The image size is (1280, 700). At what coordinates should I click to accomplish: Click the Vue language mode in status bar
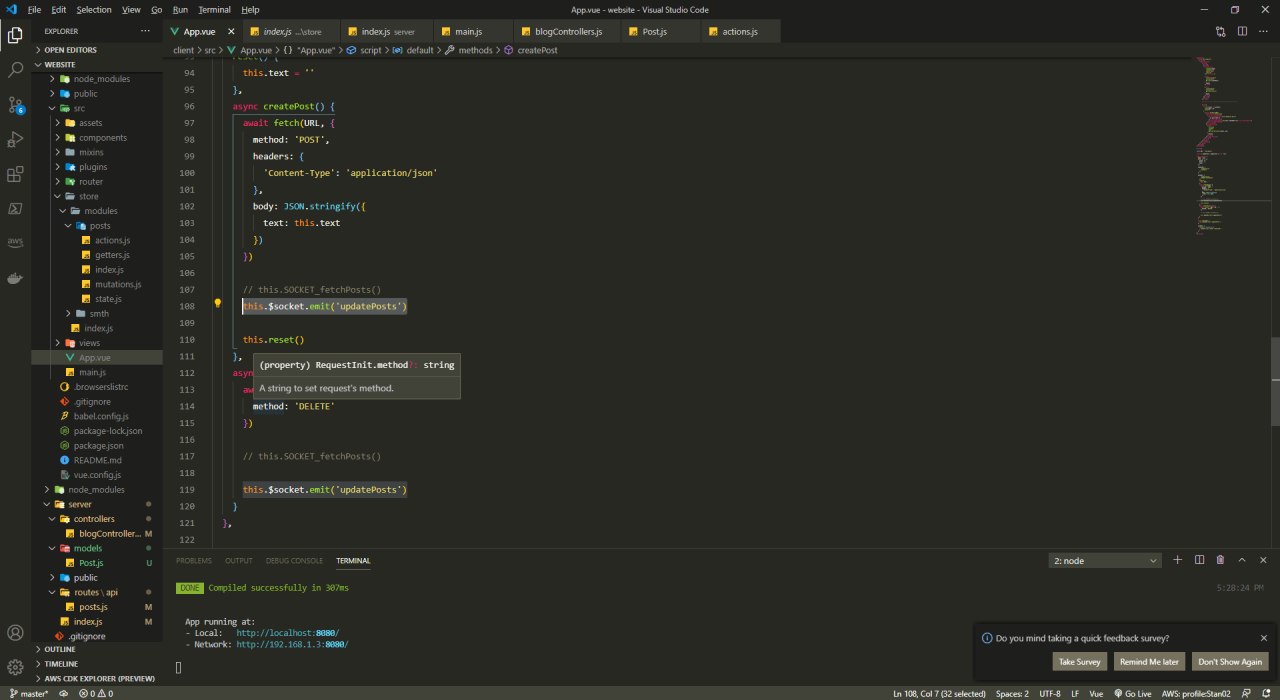[x=1096, y=693]
